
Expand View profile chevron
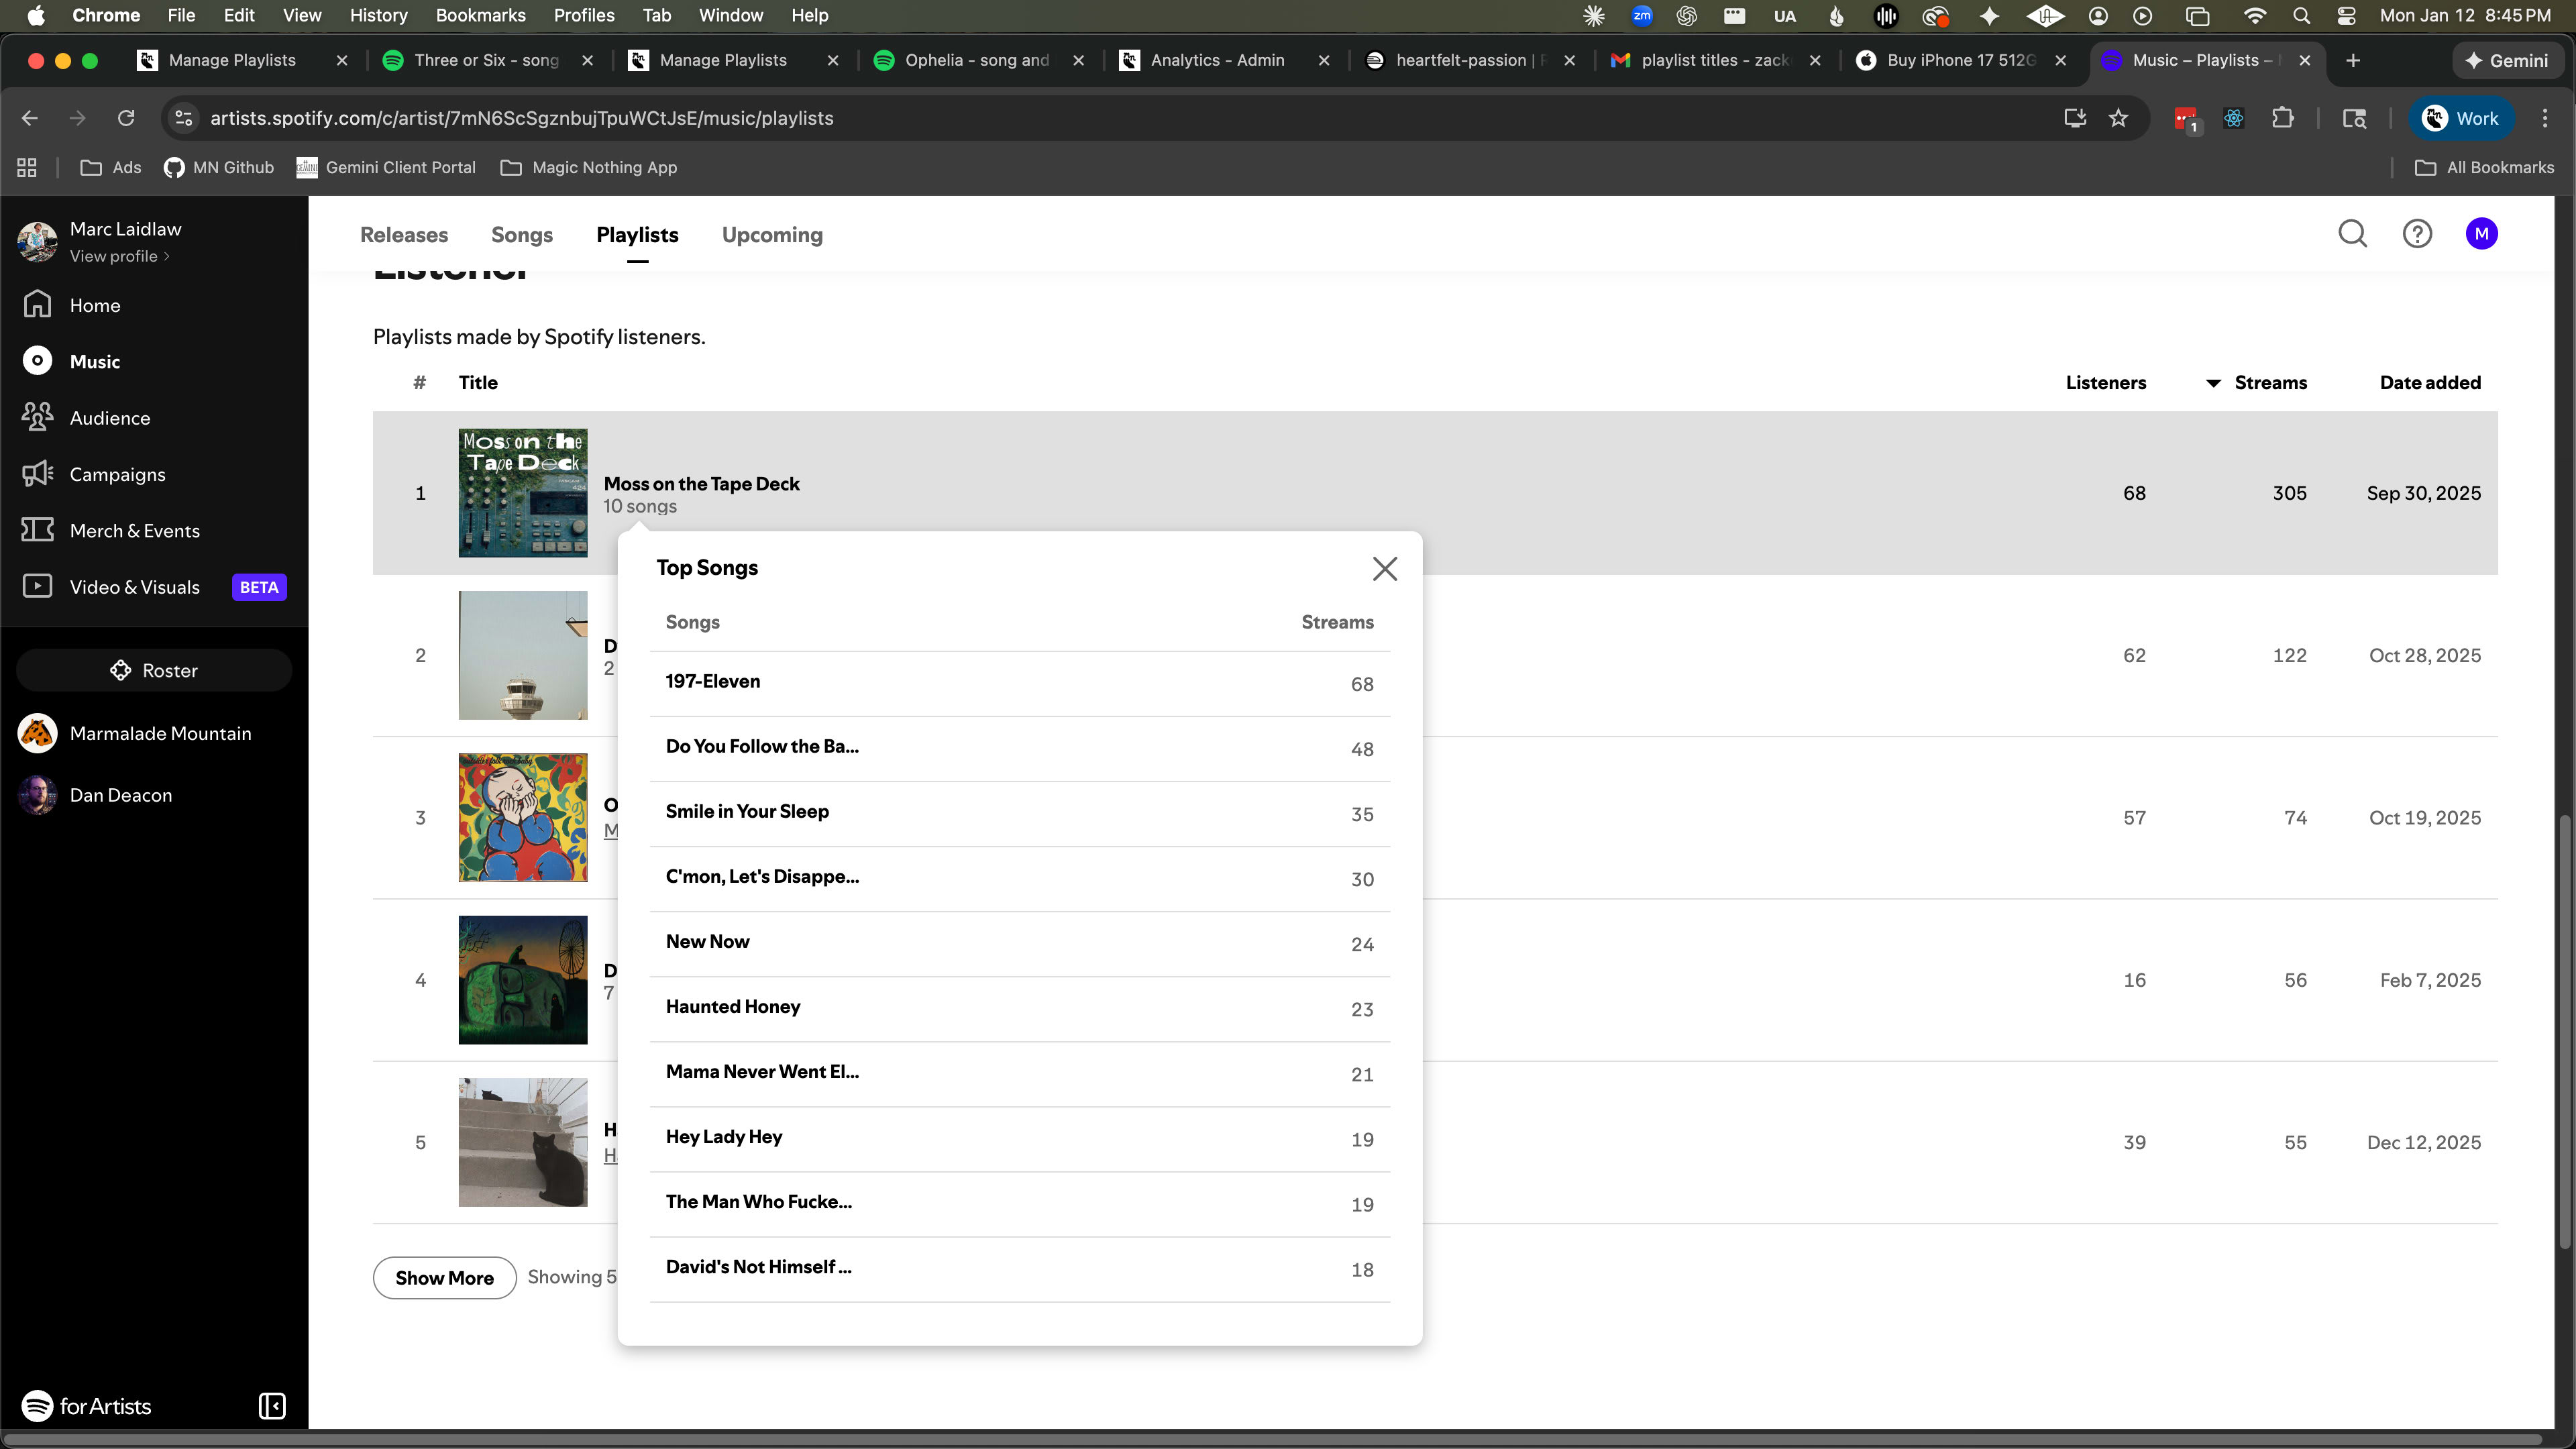pyautogui.click(x=167, y=257)
